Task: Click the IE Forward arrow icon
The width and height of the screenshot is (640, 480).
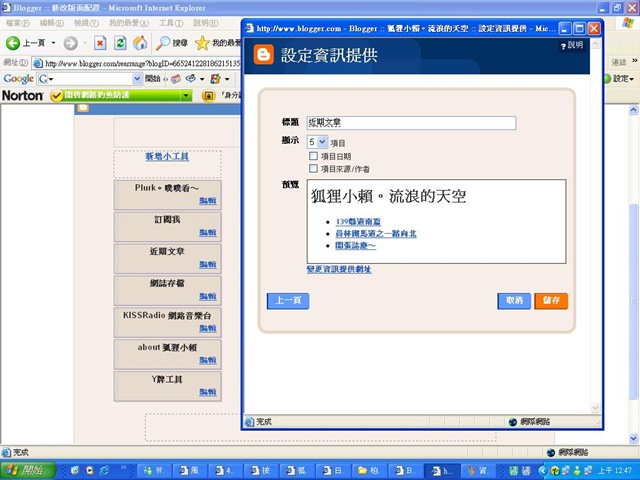Action: pos(71,43)
